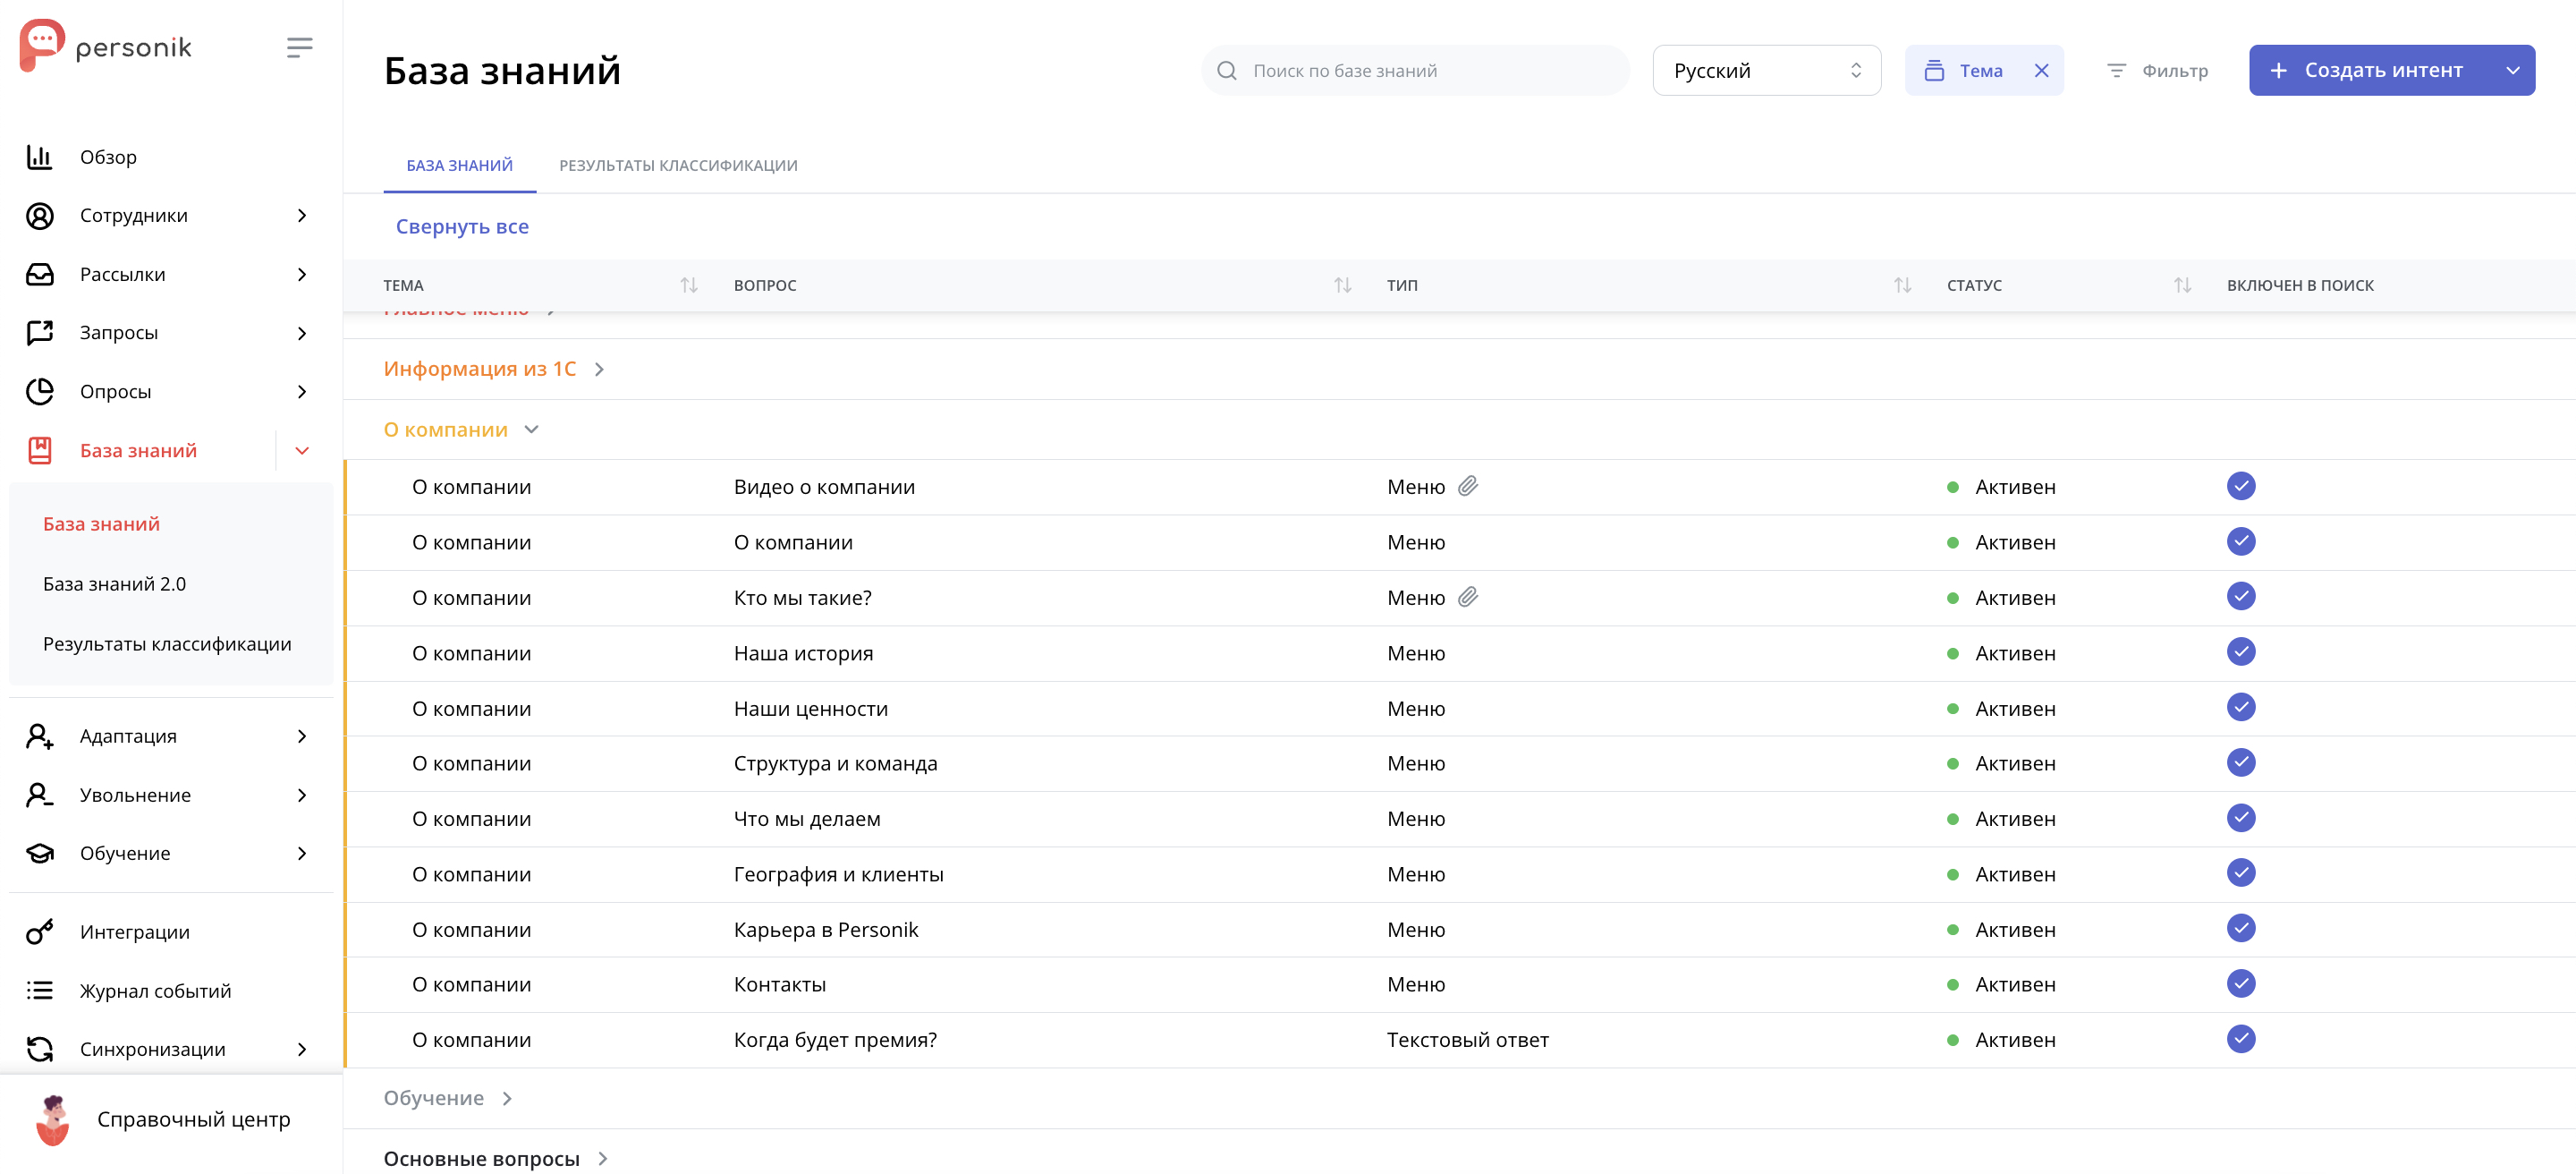Click Свернуть все link
2576x1174 pixels.
[462, 227]
